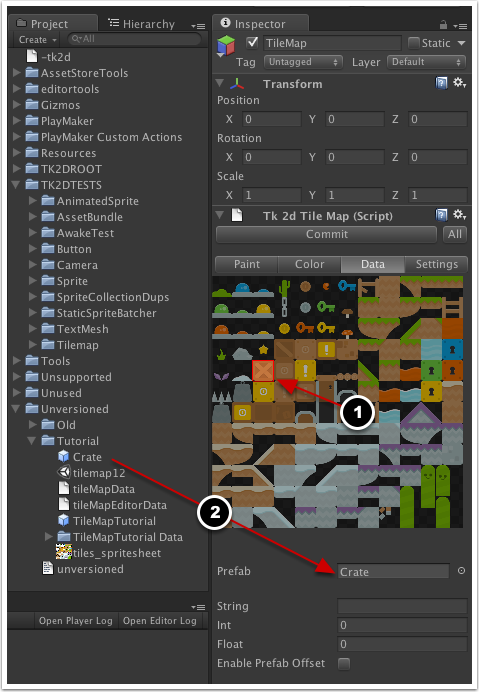Select the highlighted crate tile in palette

pos(263,370)
